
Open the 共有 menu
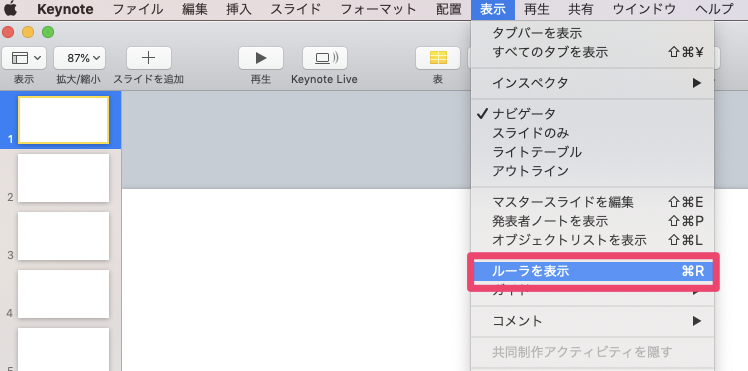coord(581,9)
